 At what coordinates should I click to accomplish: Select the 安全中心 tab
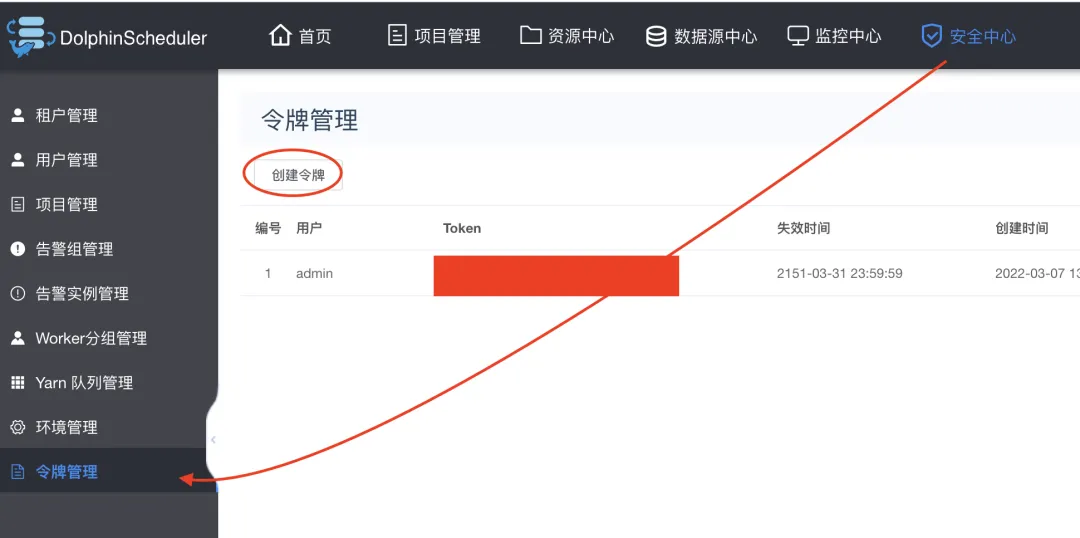coord(968,36)
